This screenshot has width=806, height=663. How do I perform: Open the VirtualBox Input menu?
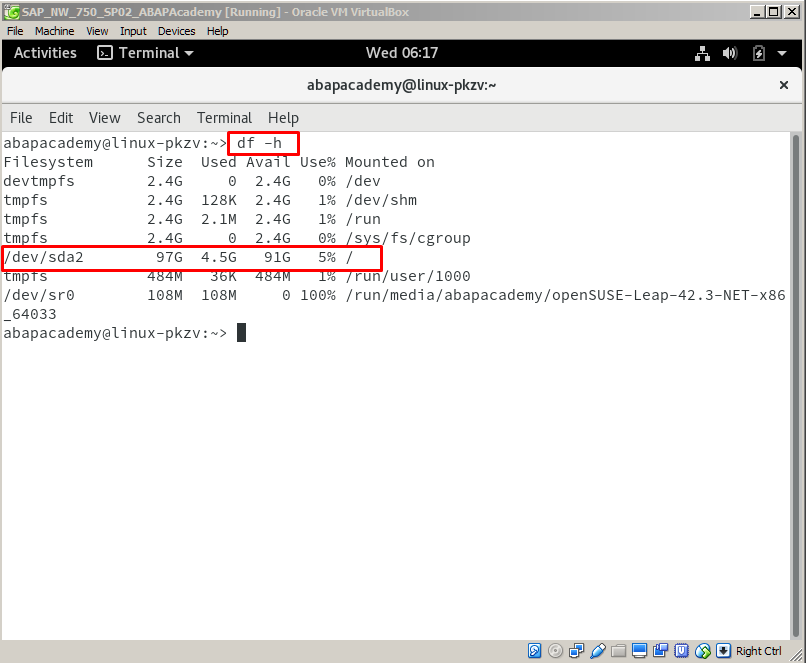(133, 31)
